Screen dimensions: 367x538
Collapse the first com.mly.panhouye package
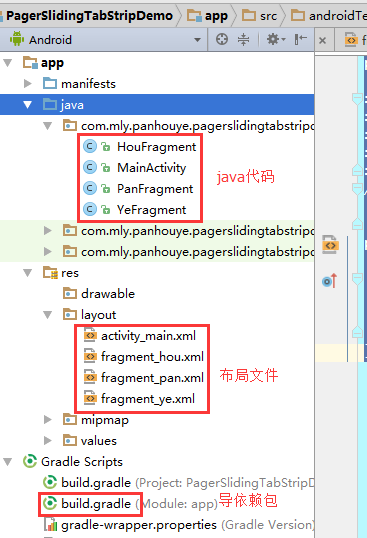(48, 126)
